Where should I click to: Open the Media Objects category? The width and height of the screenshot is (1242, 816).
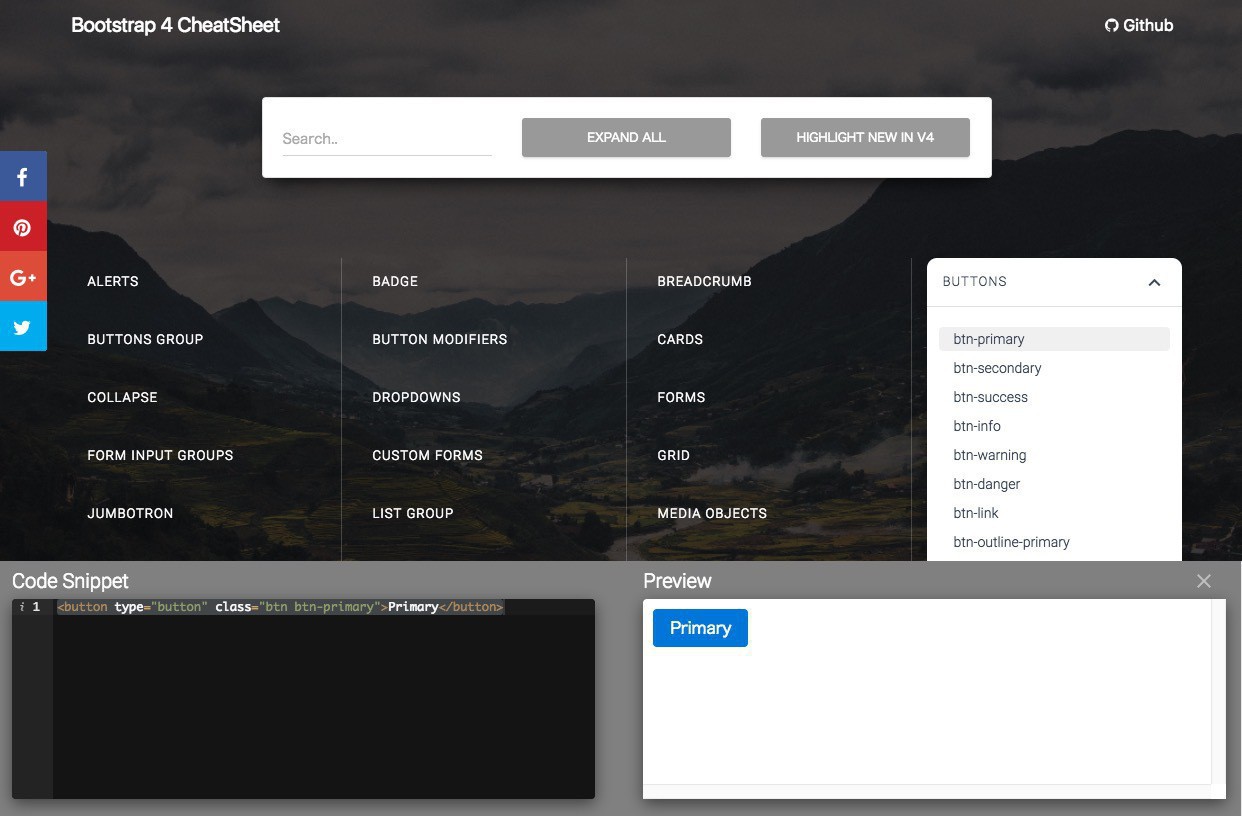tap(712, 513)
